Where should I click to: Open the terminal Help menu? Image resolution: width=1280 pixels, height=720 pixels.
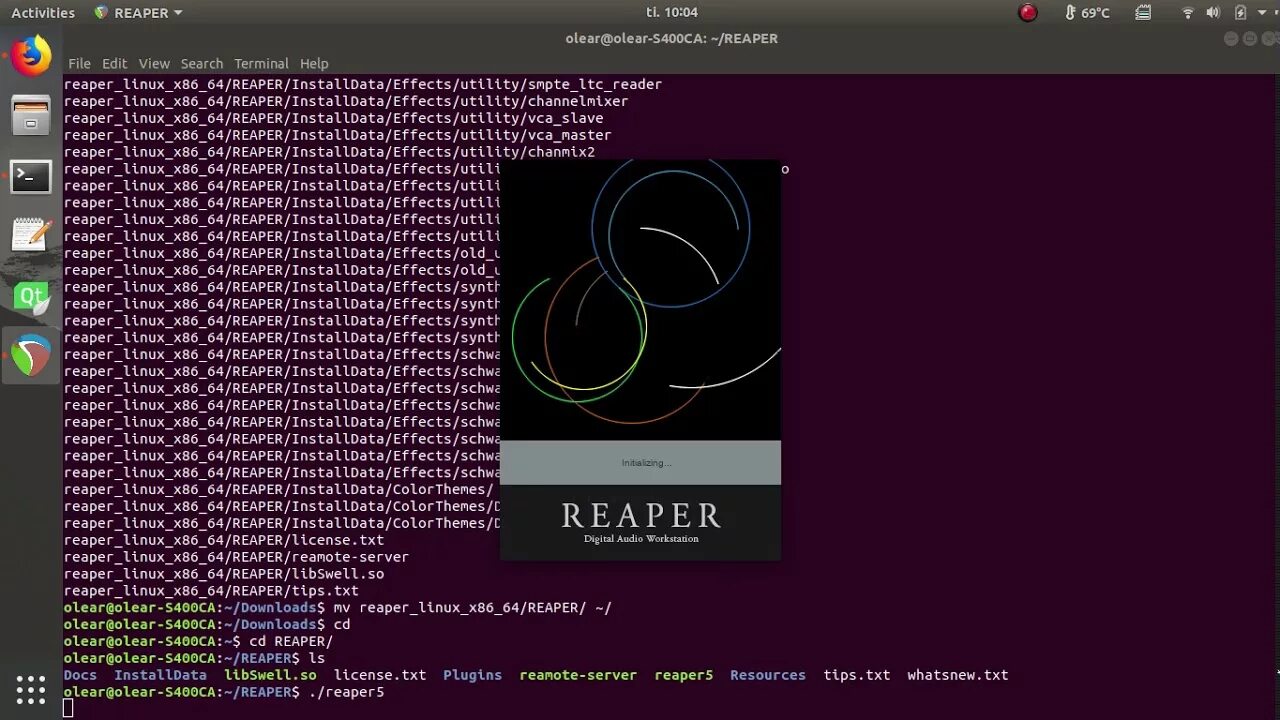(x=314, y=63)
